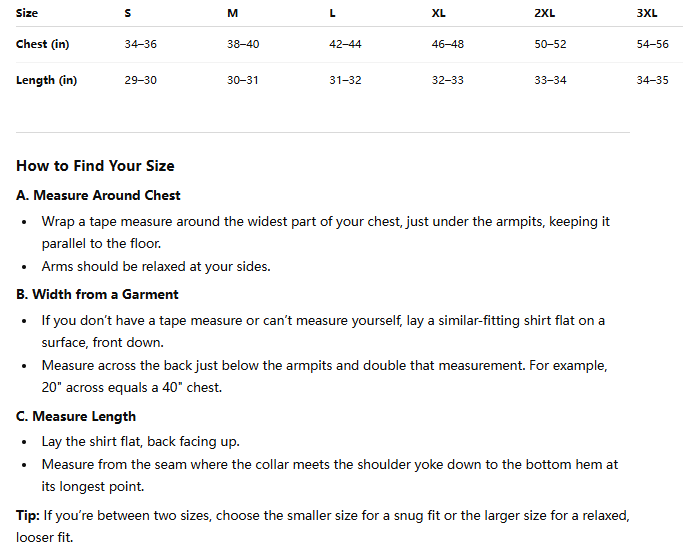This screenshot has width=683, height=550.
Task: Click the 50–52 chest measurement cell
Action: 550,44
